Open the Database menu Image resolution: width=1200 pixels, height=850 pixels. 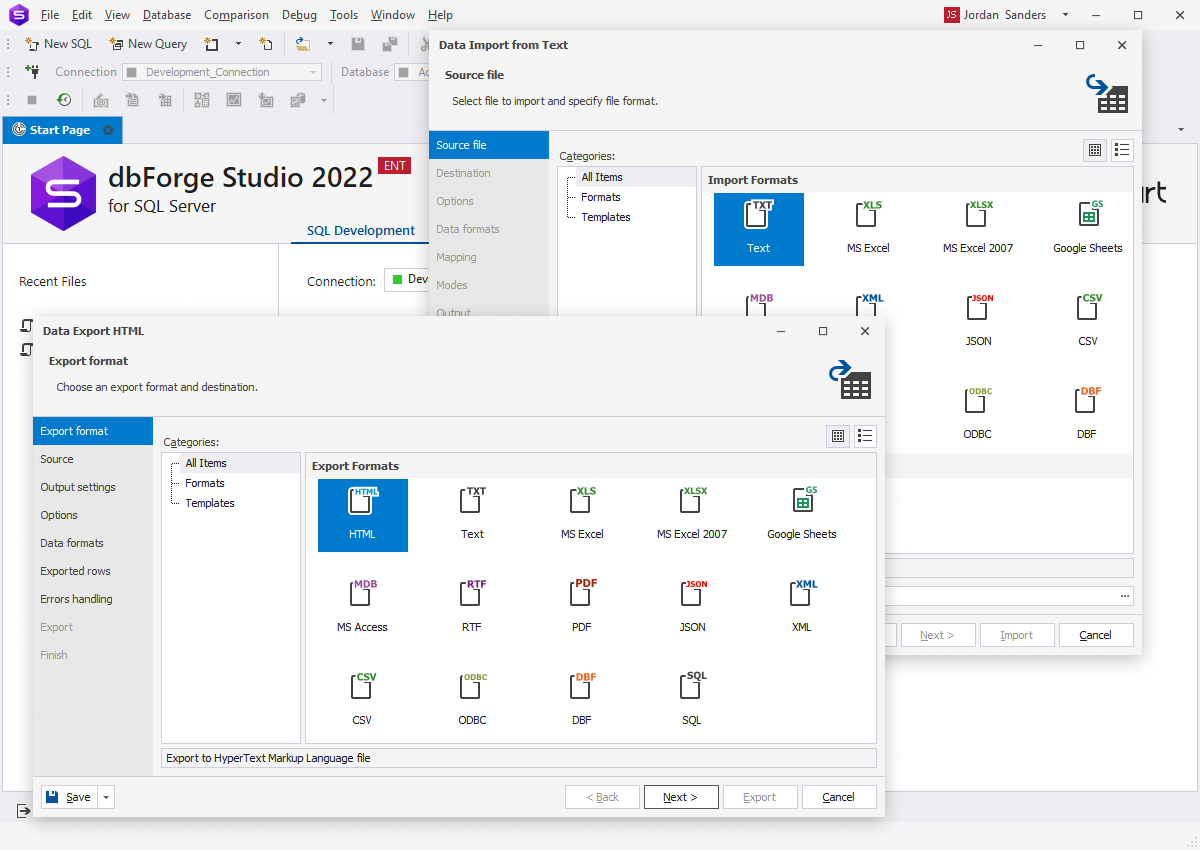click(x=166, y=14)
